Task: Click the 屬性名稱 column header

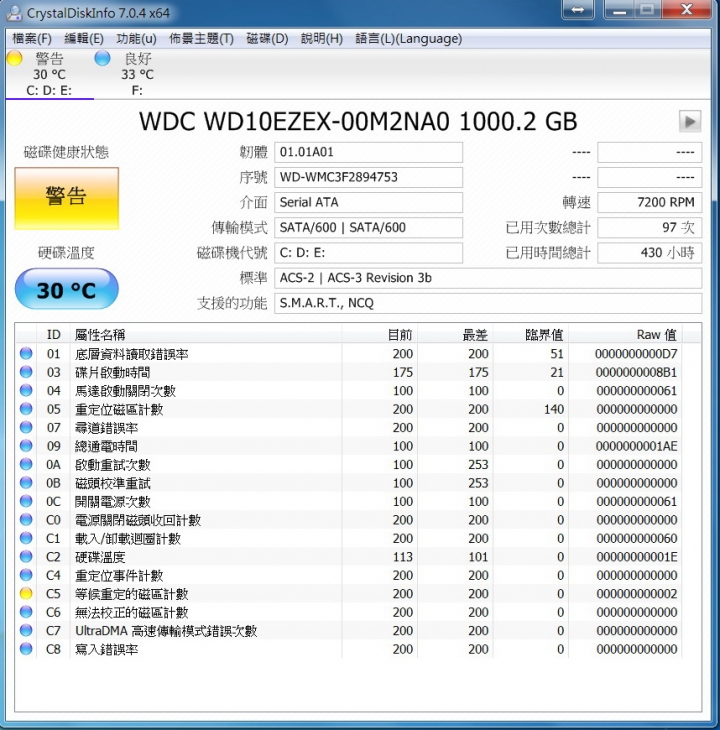Action: [206, 334]
